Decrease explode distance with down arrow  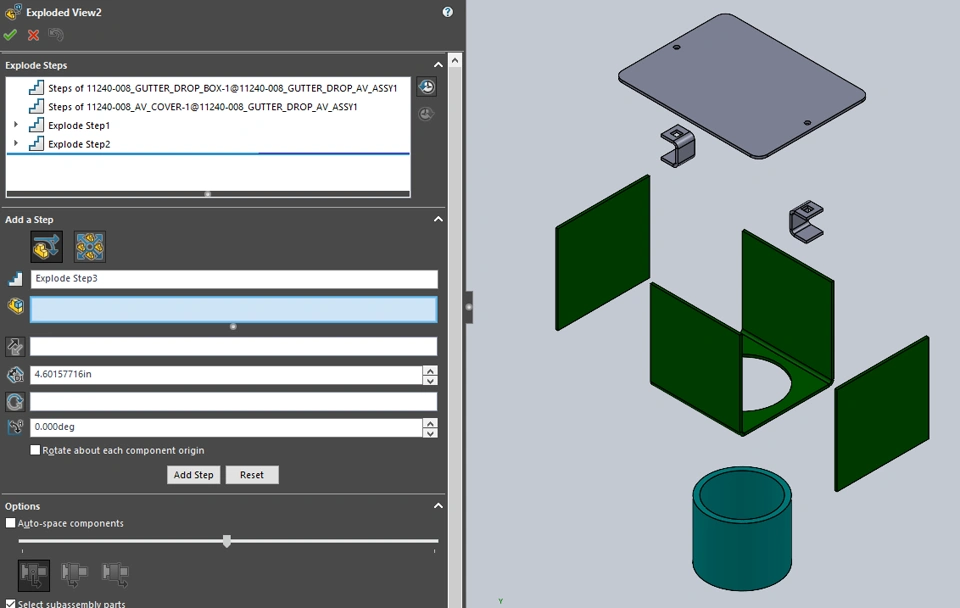pyautogui.click(x=430, y=380)
